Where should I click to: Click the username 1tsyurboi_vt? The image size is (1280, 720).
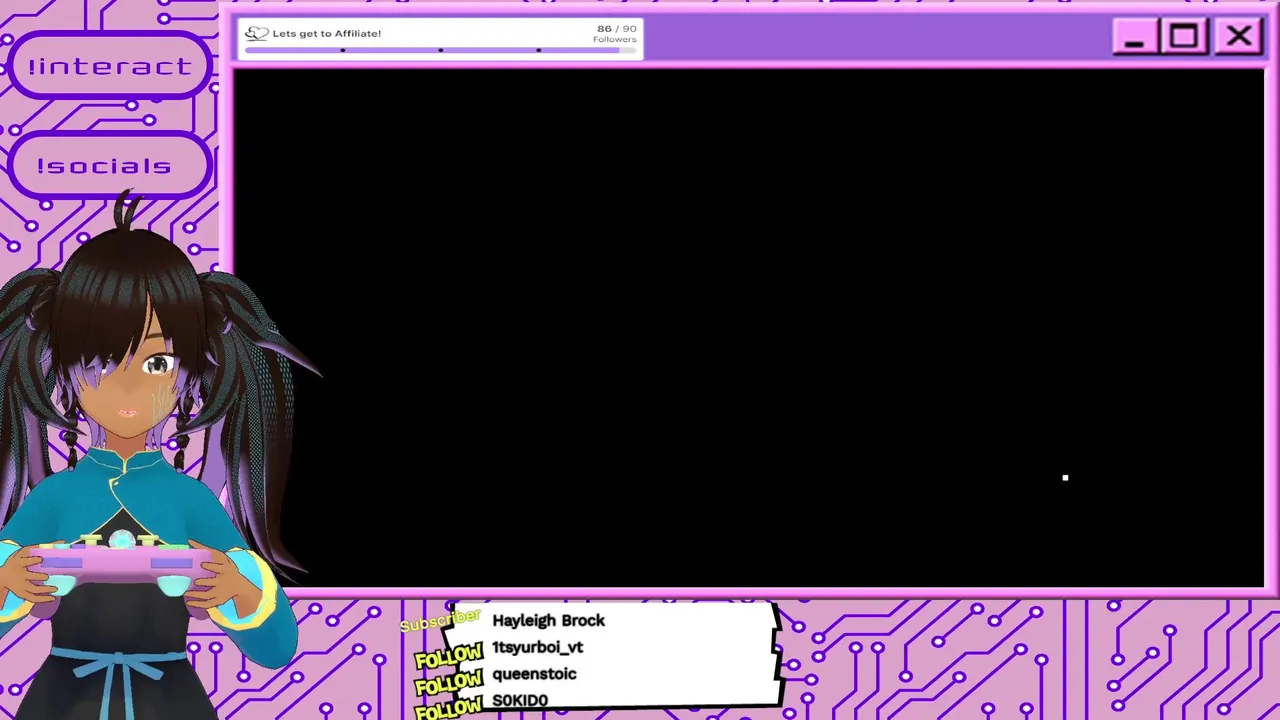(x=537, y=647)
